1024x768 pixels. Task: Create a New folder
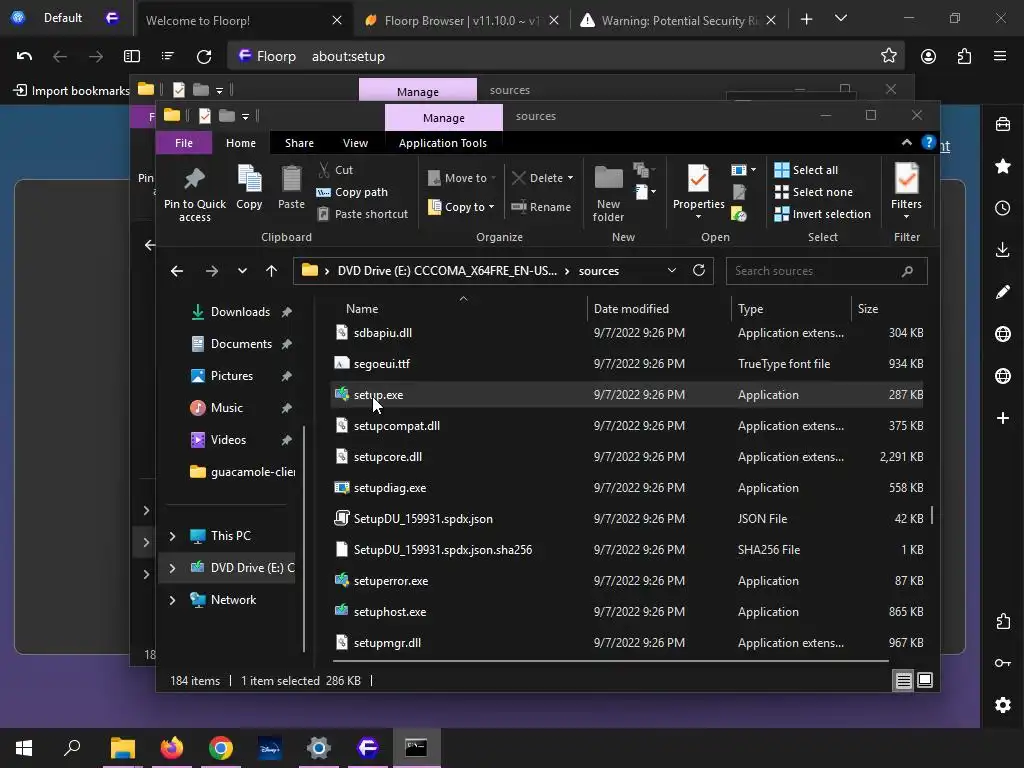click(x=608, y=193)
